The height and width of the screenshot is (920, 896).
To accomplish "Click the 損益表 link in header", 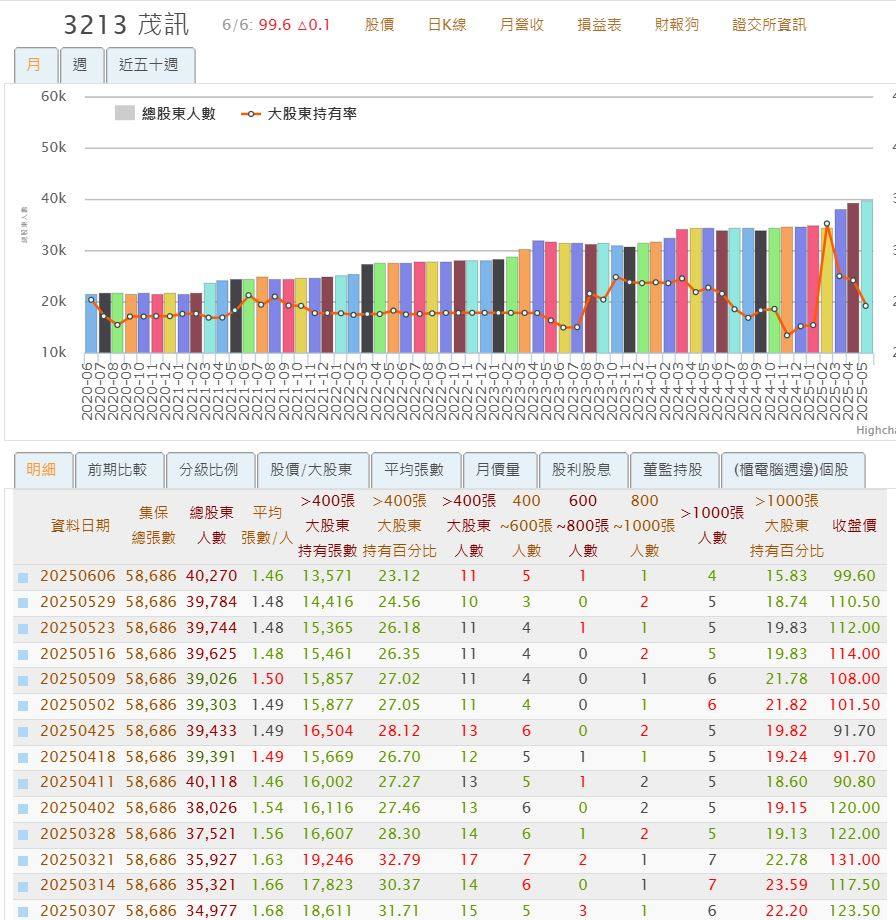I will [599, 24].
